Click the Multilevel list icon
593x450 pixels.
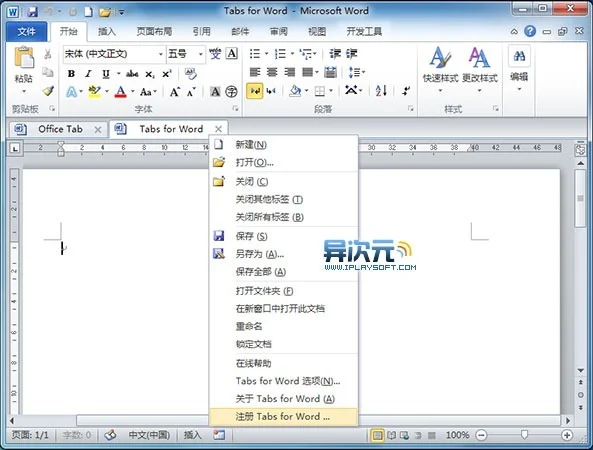pos(306,54)
